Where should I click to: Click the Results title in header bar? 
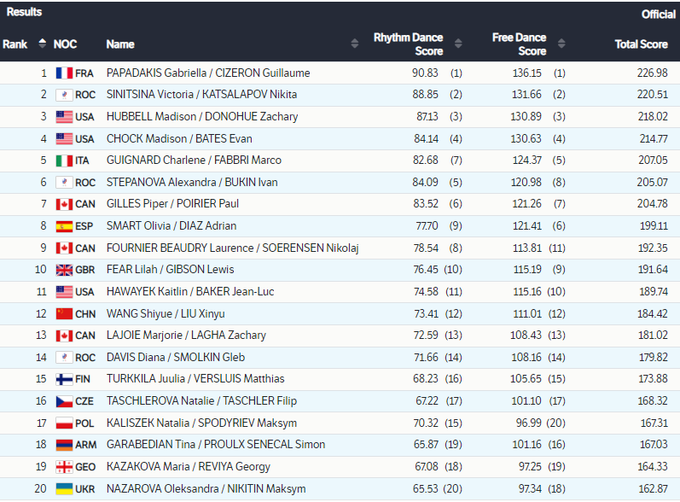tap(24, 12)
